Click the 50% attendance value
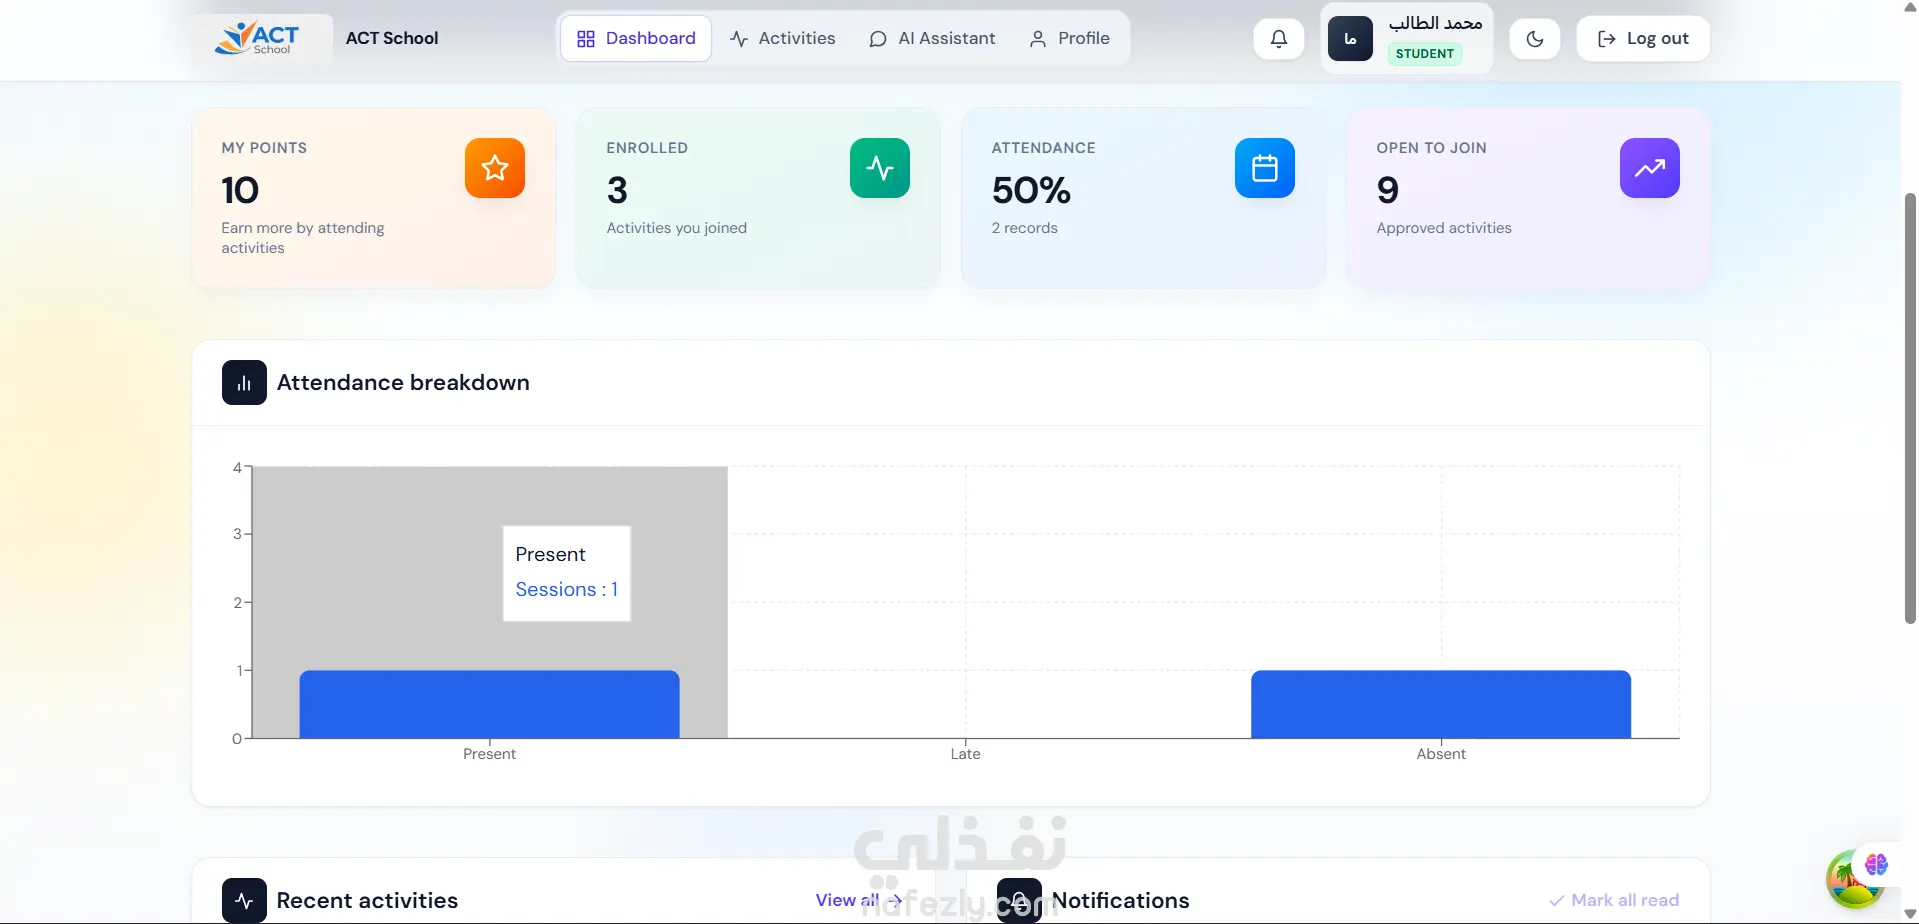The width and height of the screenshot is (1919, 924). [1031, 190]
